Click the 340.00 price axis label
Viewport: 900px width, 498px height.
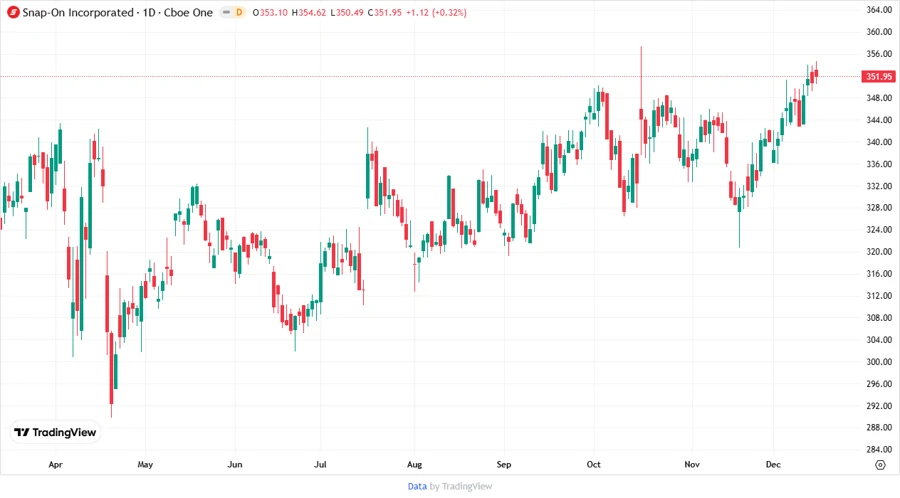tap(879, 142)
